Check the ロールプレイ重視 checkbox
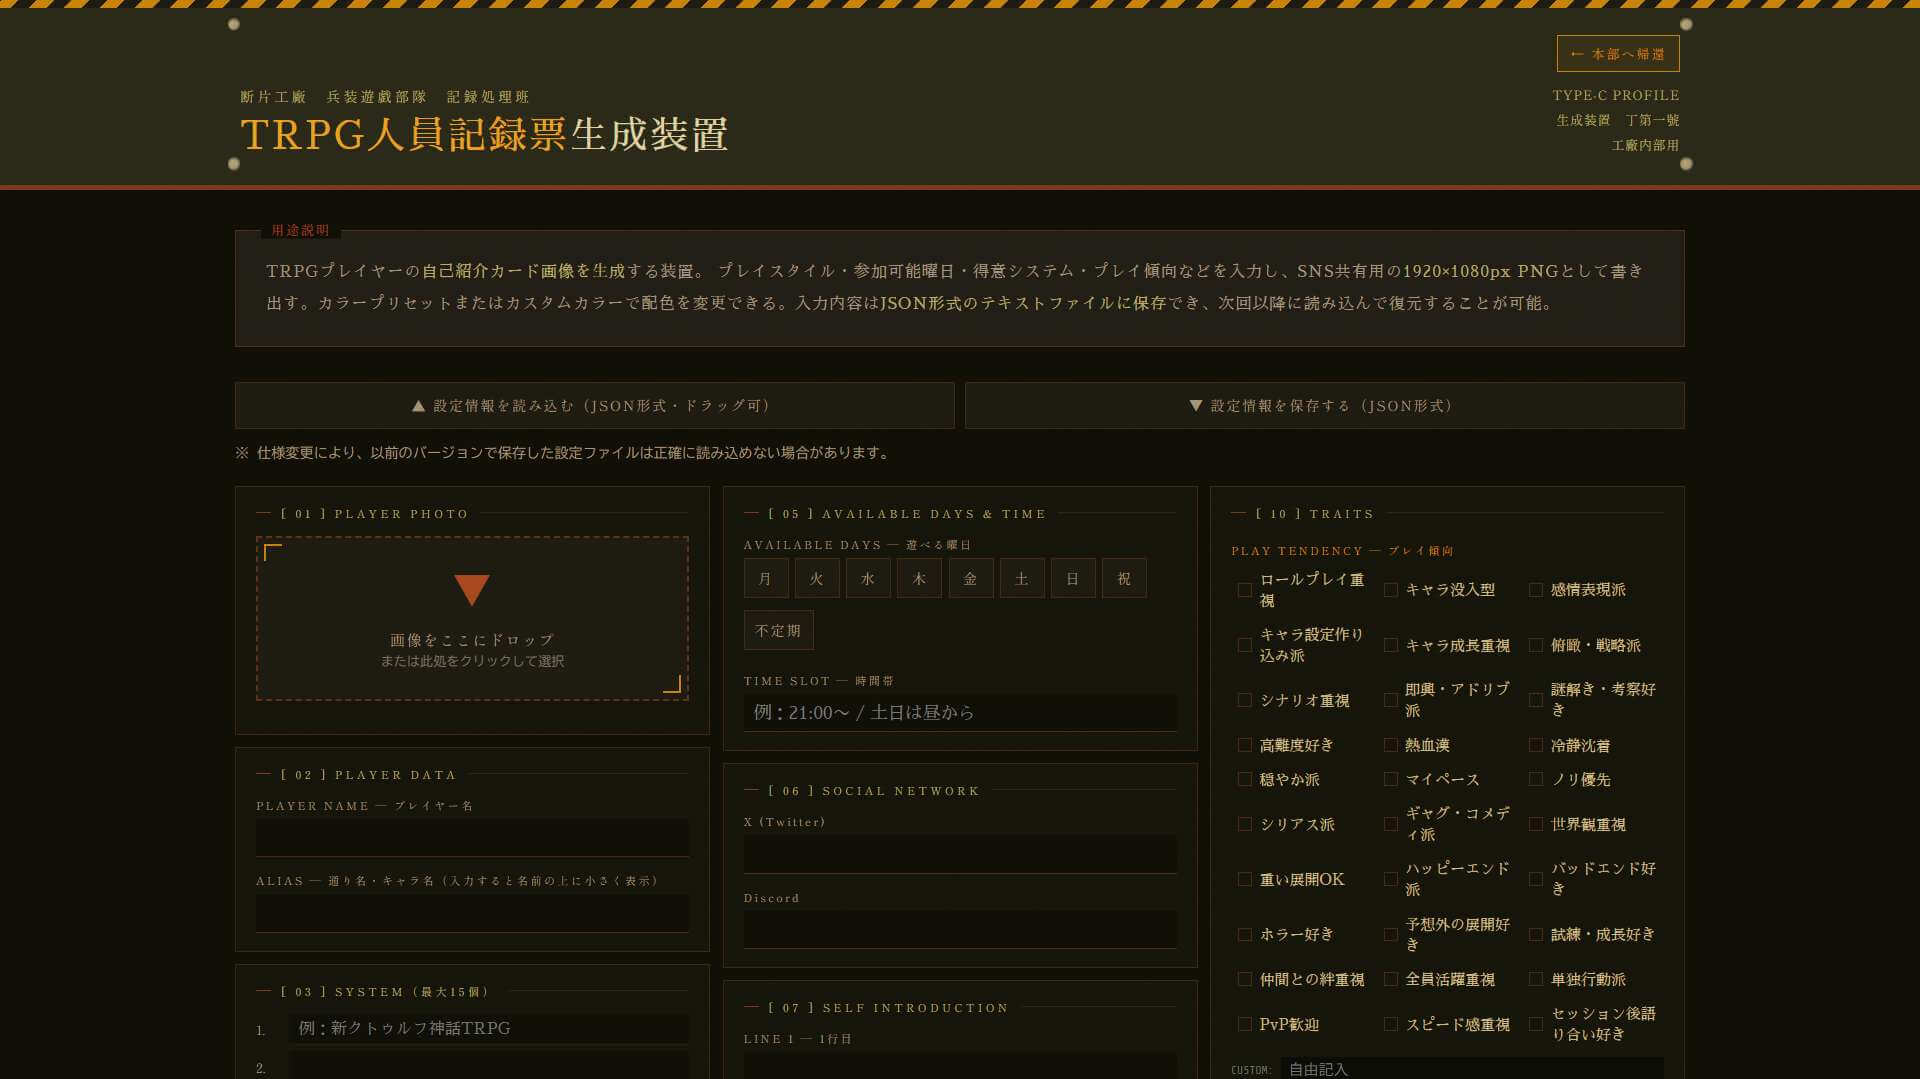Viewport: 1920px width, 1079px height. coord(1245,590)
